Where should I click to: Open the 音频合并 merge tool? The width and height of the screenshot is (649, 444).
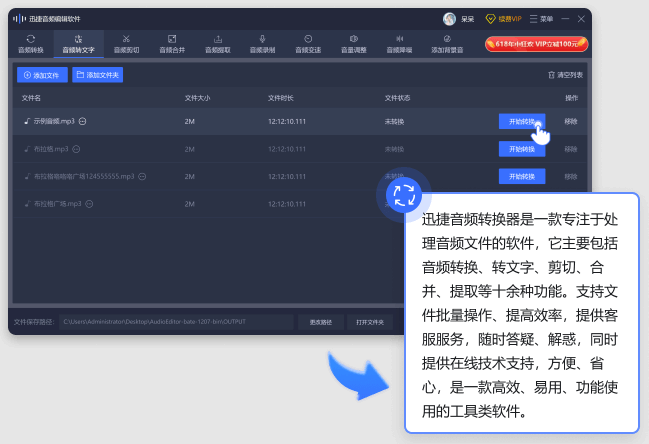point(172,44)
